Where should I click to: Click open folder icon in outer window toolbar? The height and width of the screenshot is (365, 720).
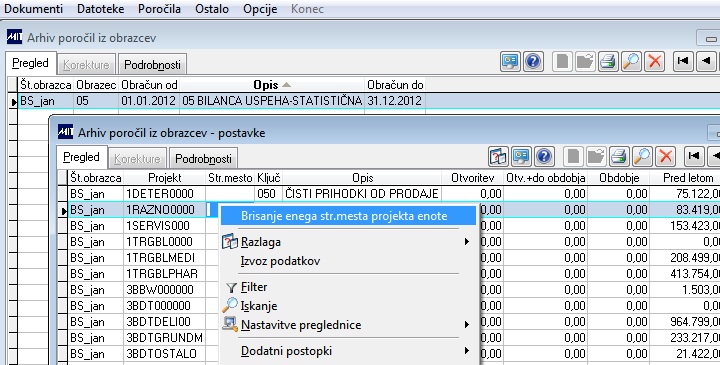tap(585, 62)
